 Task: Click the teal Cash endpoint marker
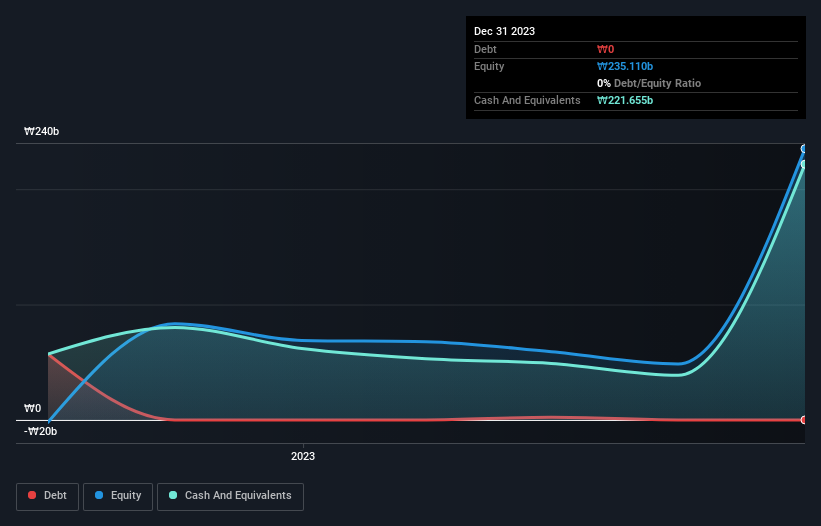click(x=804, y=164)
